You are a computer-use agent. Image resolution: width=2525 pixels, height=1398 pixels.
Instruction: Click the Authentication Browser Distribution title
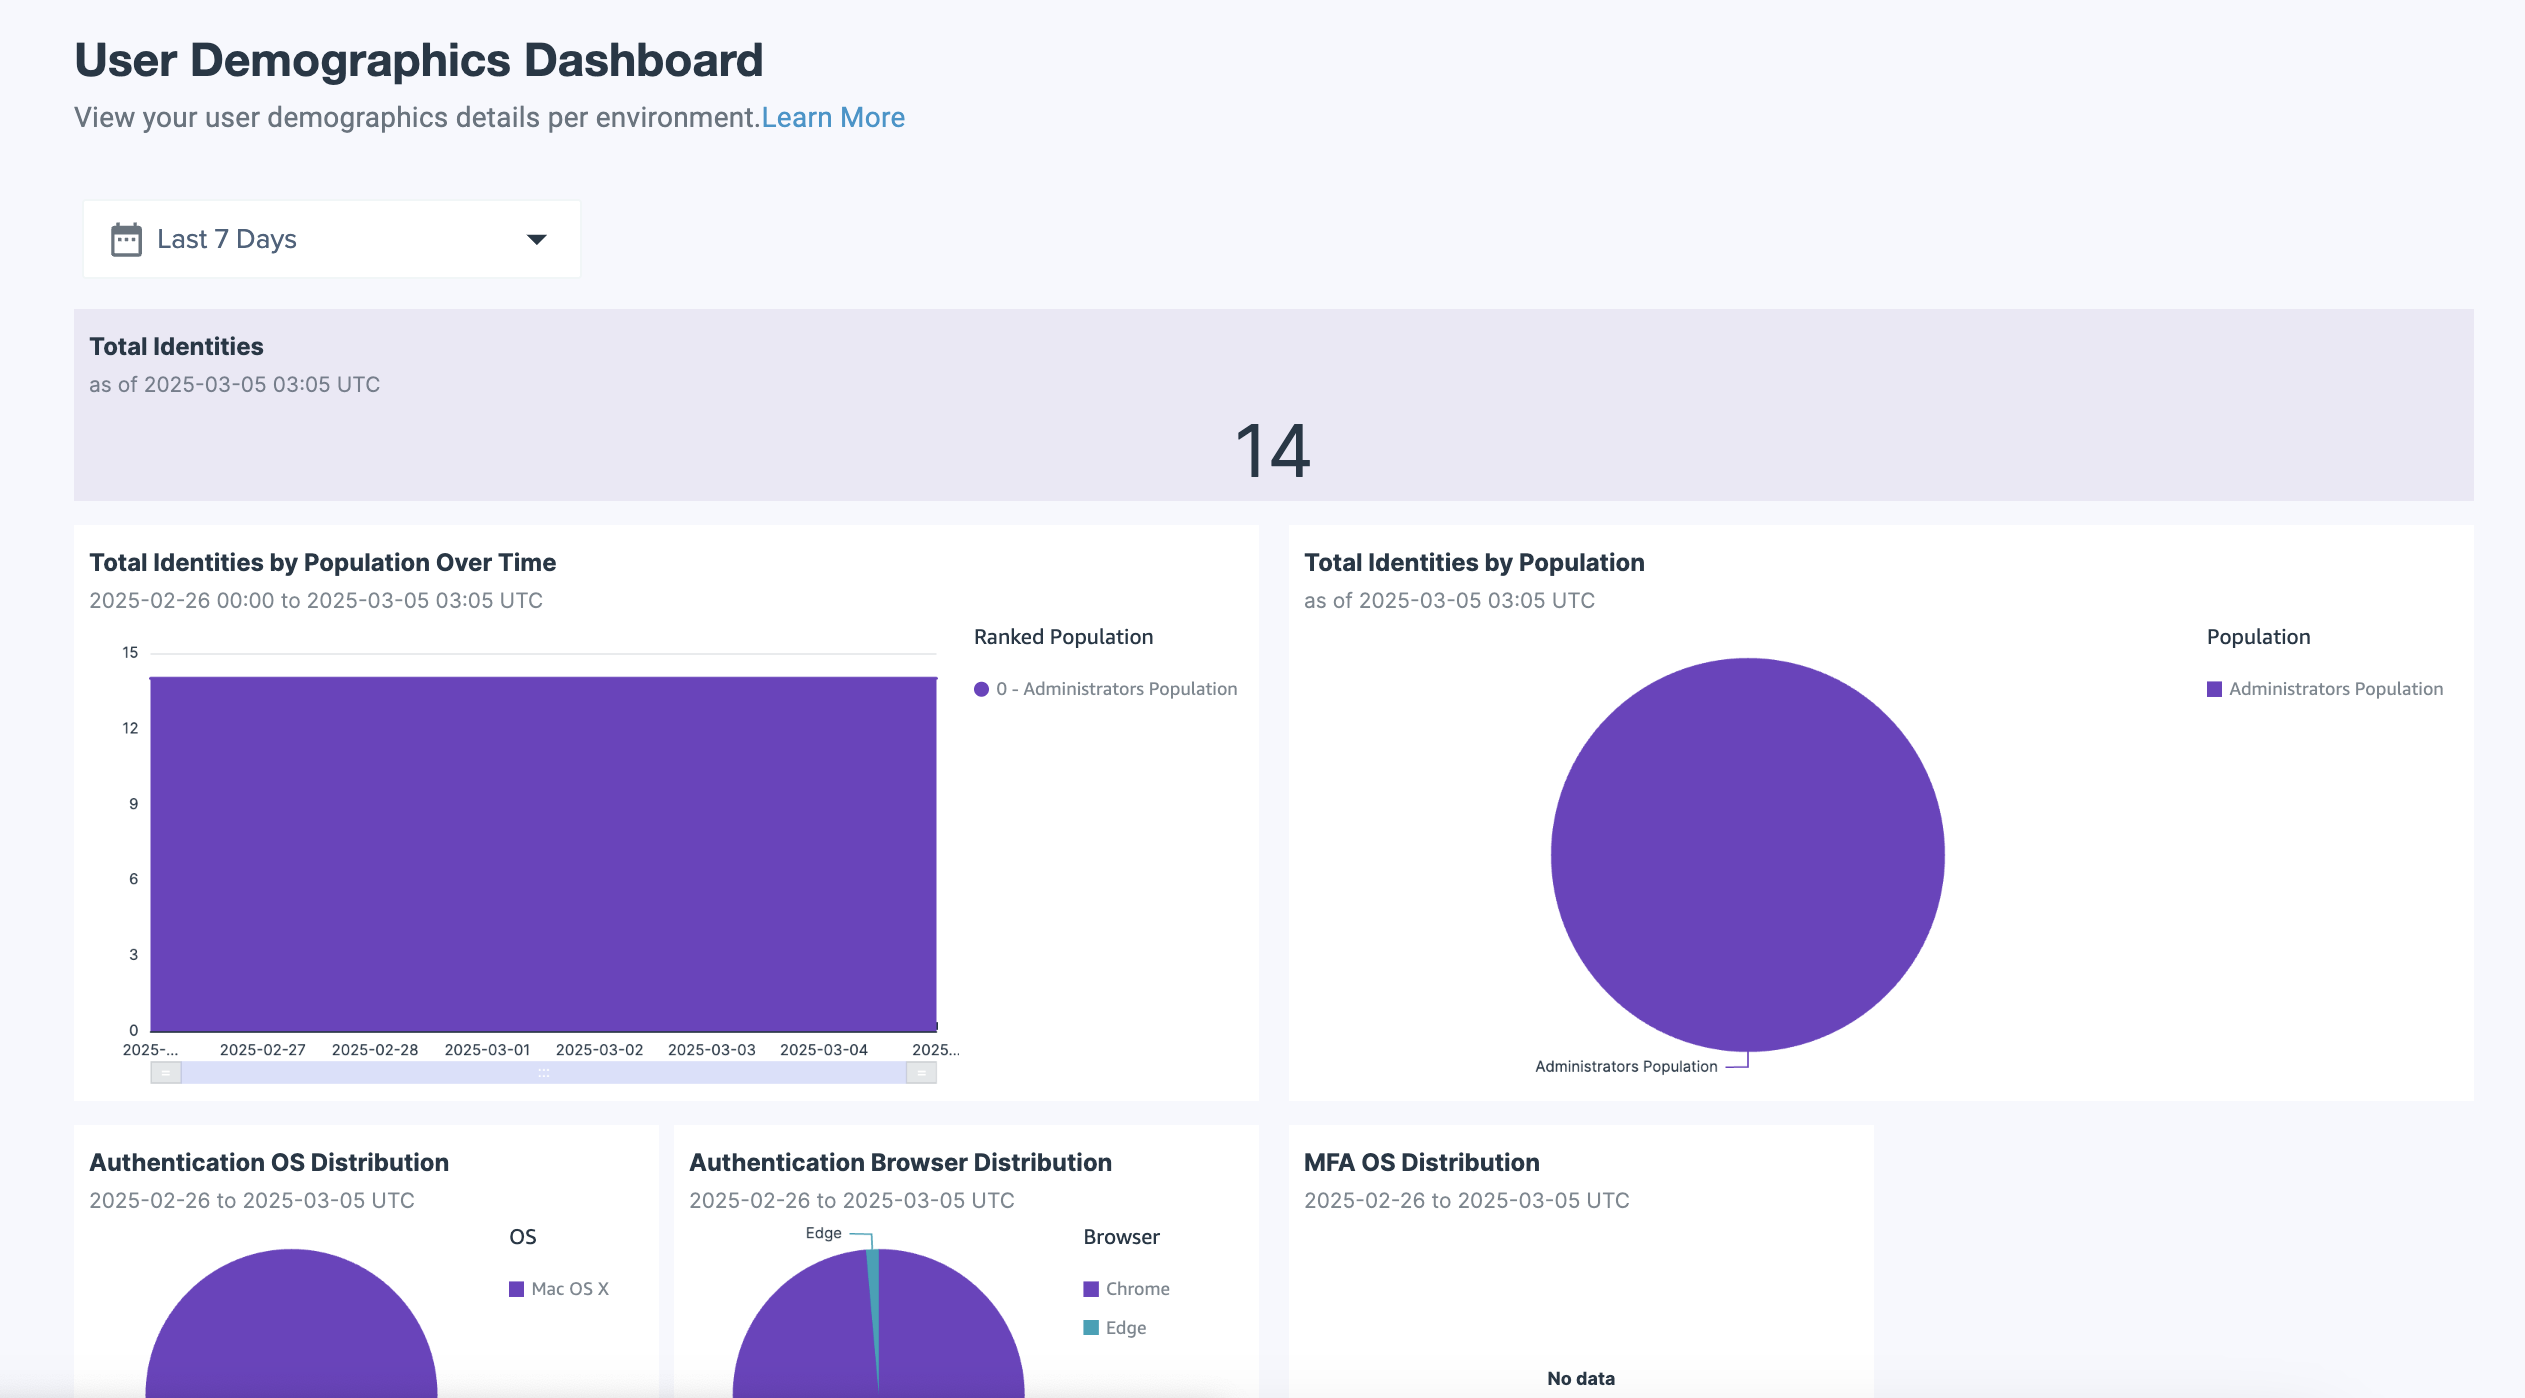click(901, 1163)
